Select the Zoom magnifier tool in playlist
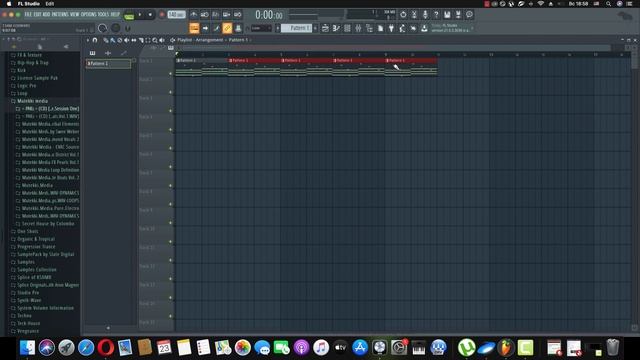640x360 pixels. [155, 40]
